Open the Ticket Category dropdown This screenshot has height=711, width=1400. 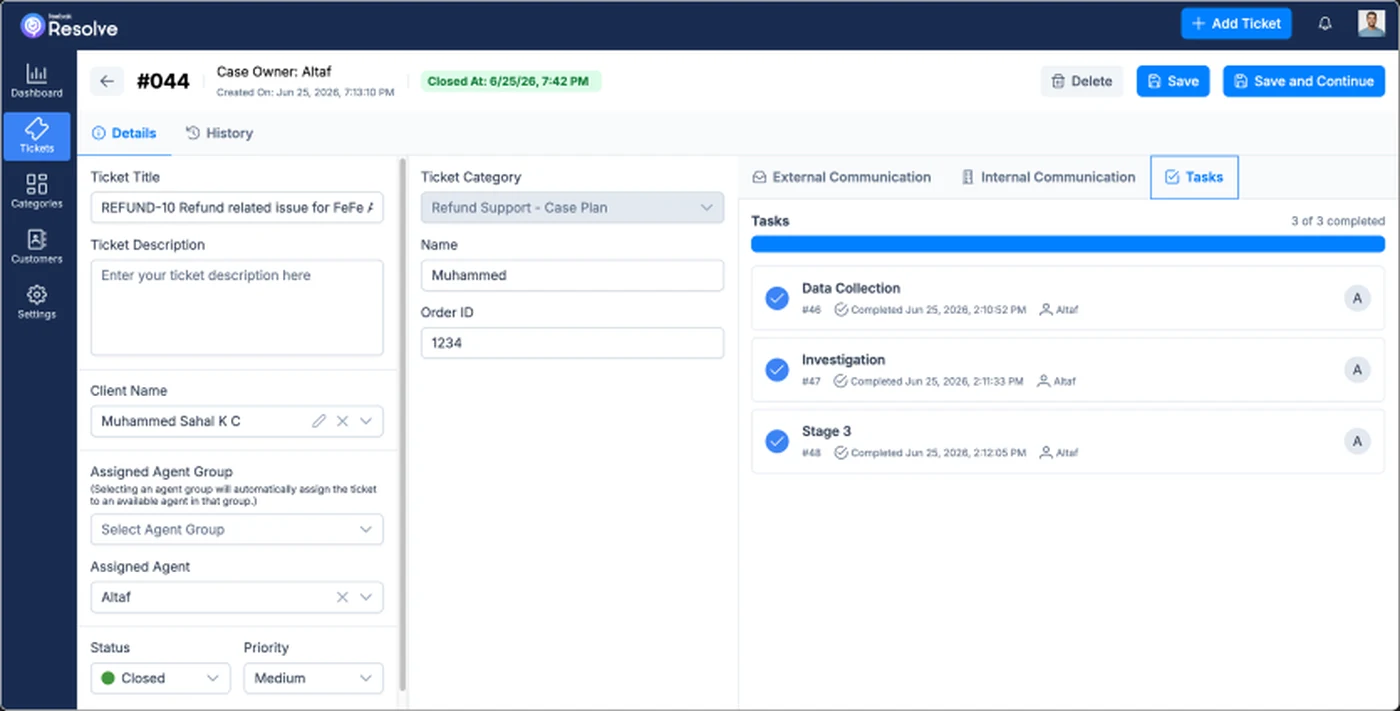pos(572,208)
